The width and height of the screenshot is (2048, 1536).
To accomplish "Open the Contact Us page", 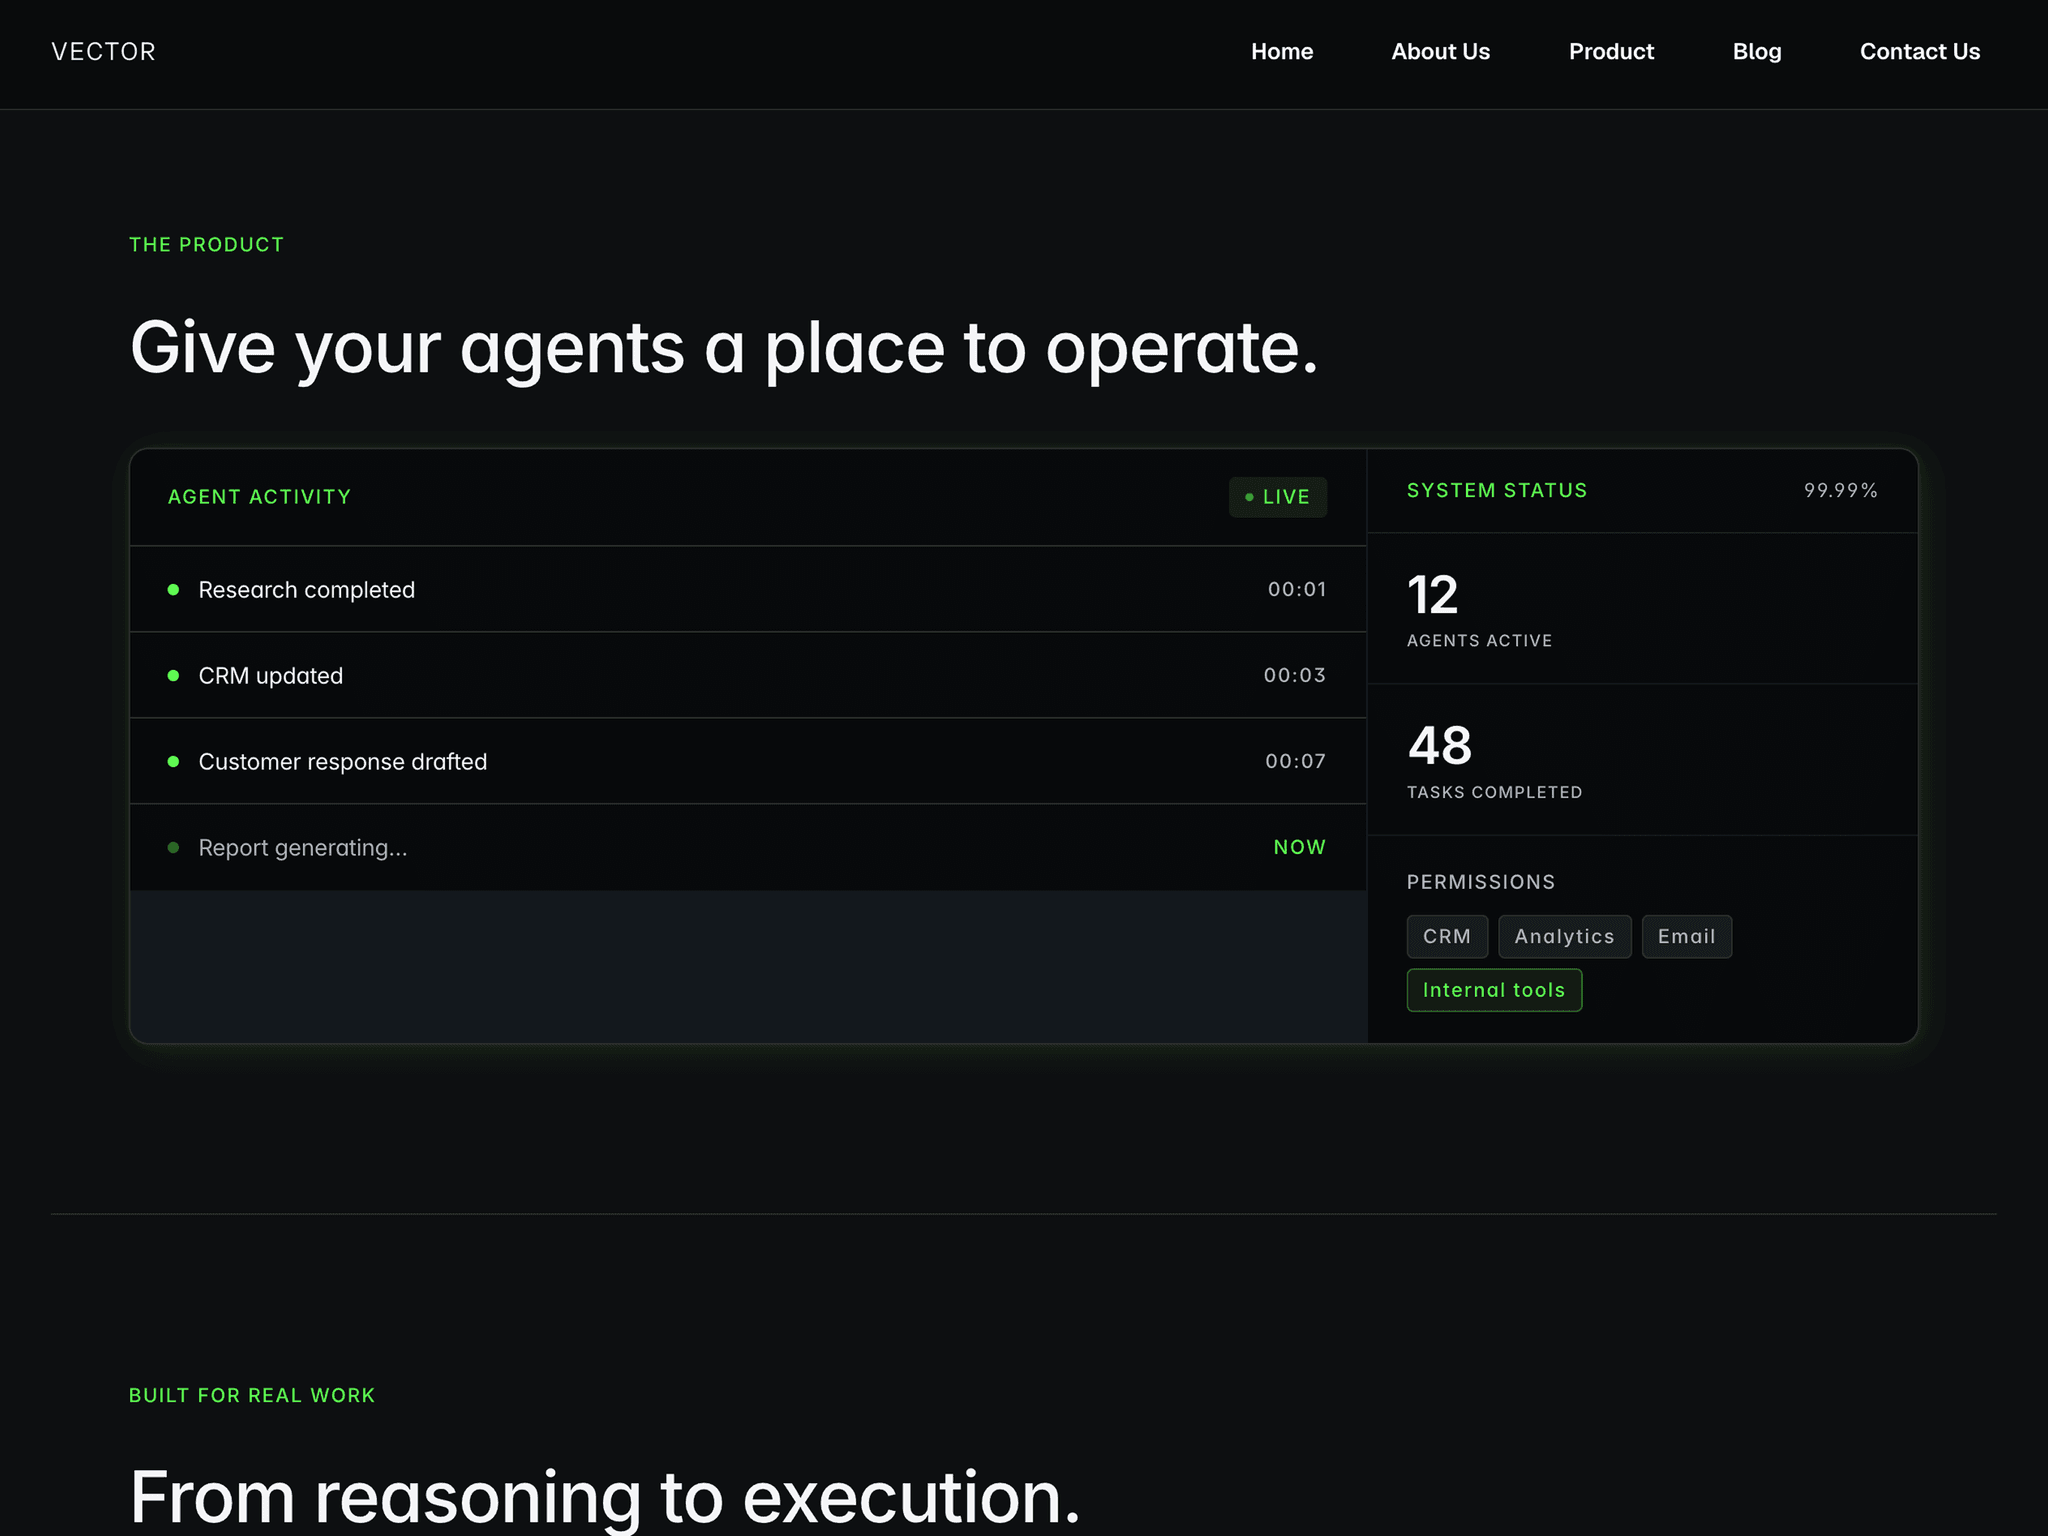I will click(x=1919, y=52).
